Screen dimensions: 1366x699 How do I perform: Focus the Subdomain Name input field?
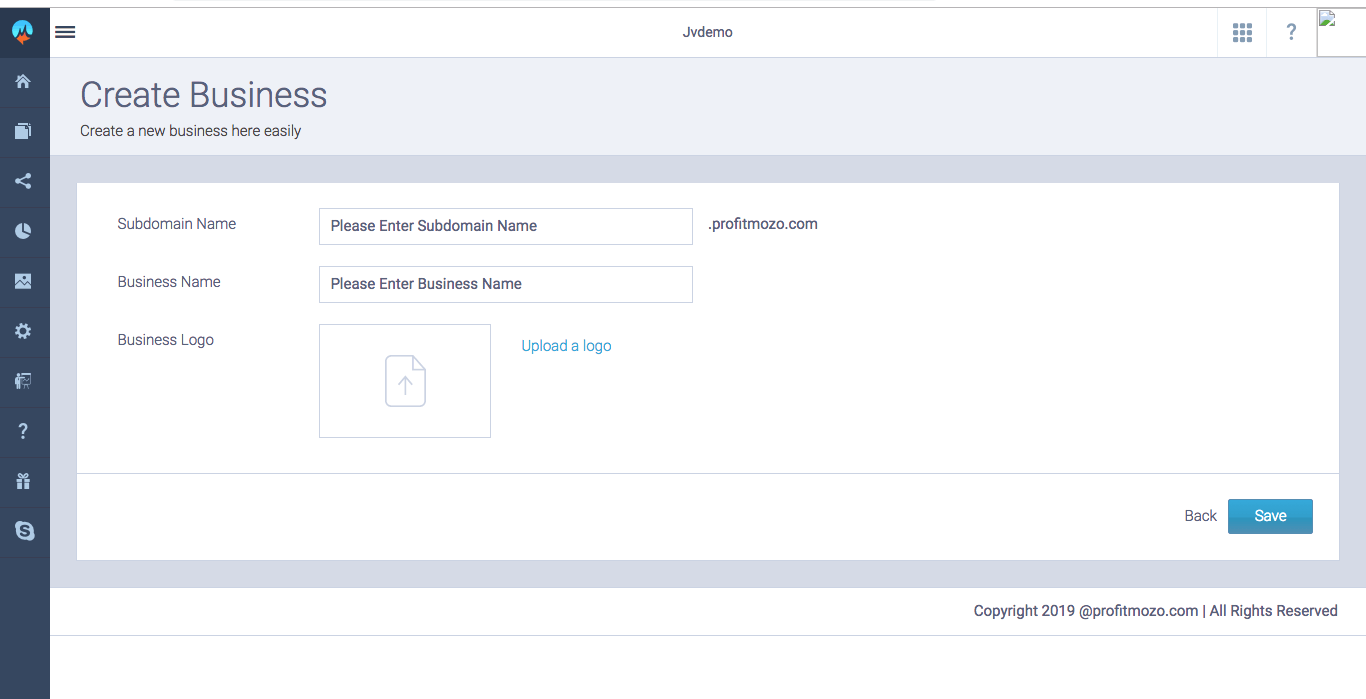pos(505,226)
